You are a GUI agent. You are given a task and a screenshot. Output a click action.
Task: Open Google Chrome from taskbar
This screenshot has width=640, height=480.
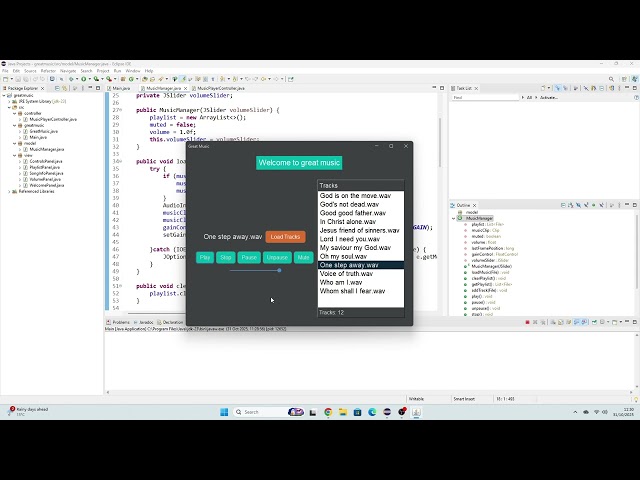328,412
